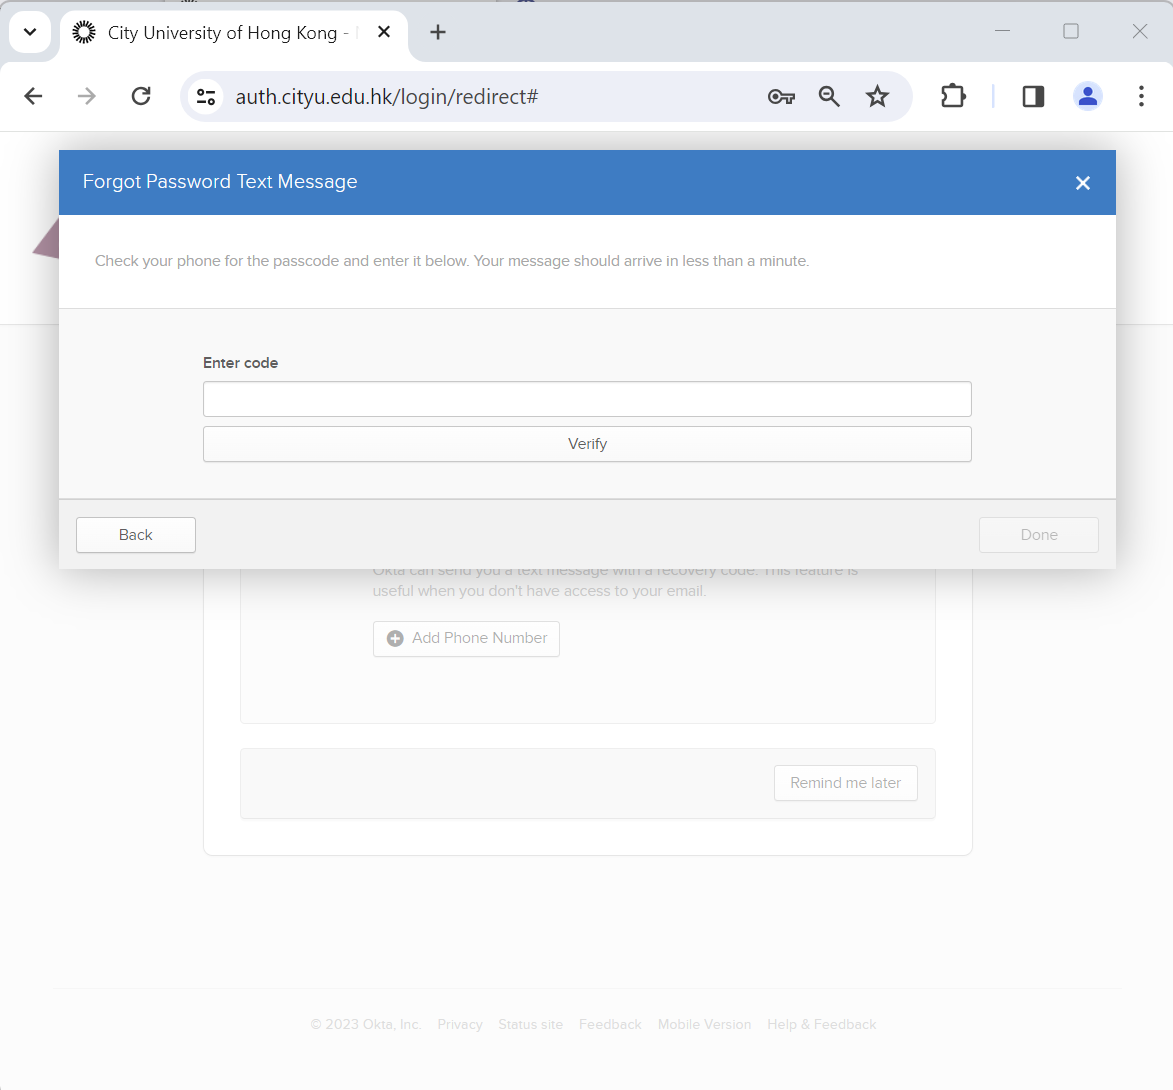Close the Forgot Password dialog
This screenshot has height=1090, width=1173.
(1082, 183)
